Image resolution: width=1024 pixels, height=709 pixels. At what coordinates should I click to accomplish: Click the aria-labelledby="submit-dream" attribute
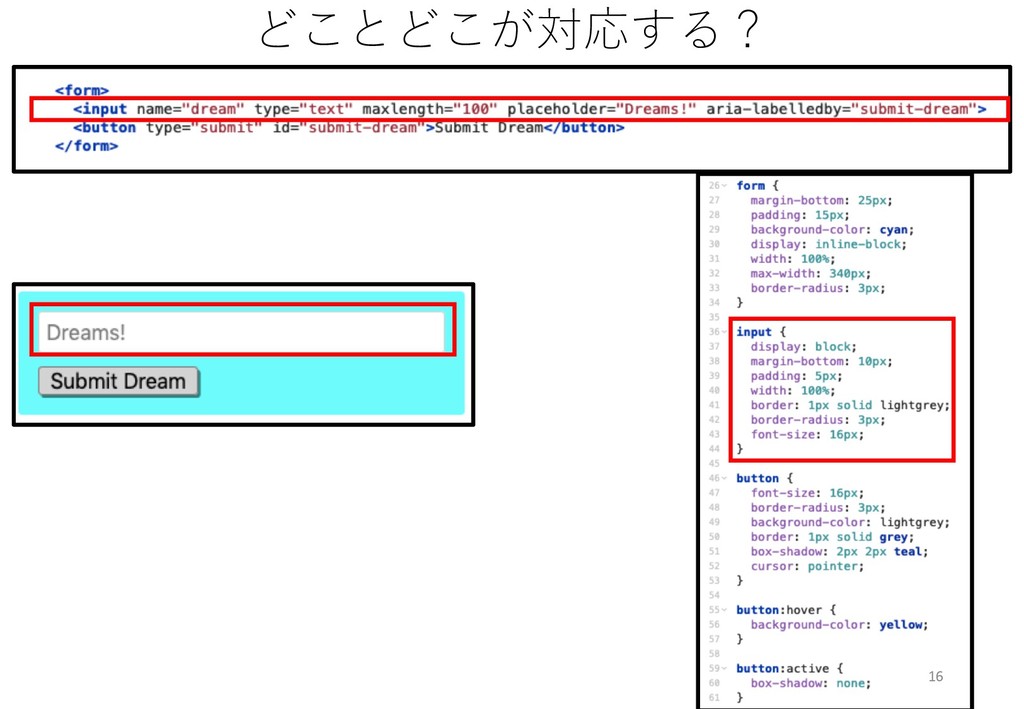pyautogui.click(x=842, y=109)
